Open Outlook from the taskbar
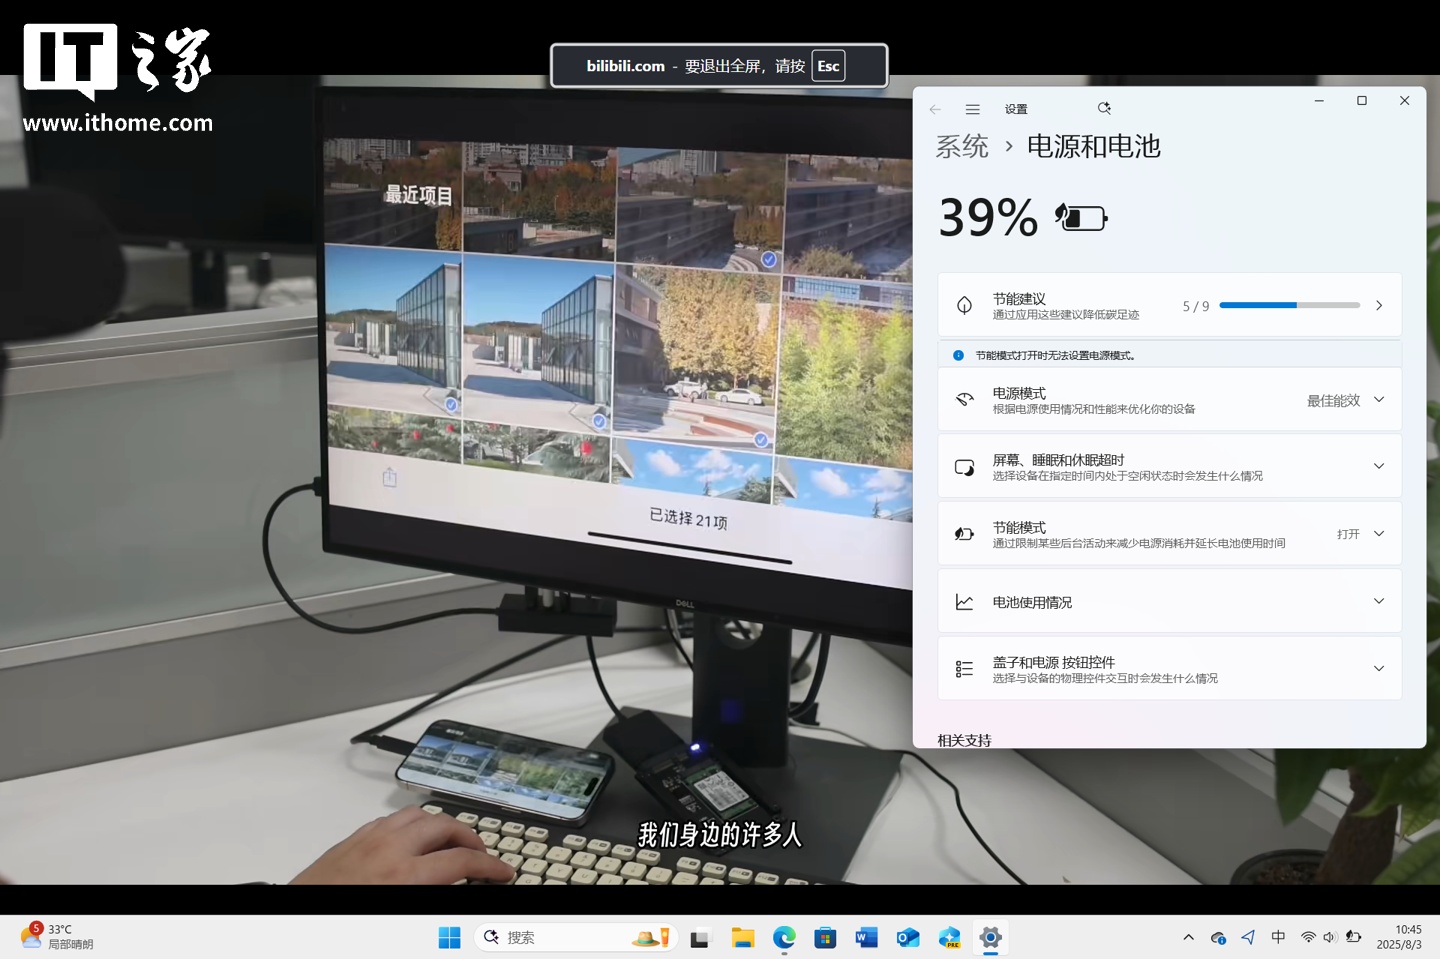The image size is (1440, 959). point(907,937)
